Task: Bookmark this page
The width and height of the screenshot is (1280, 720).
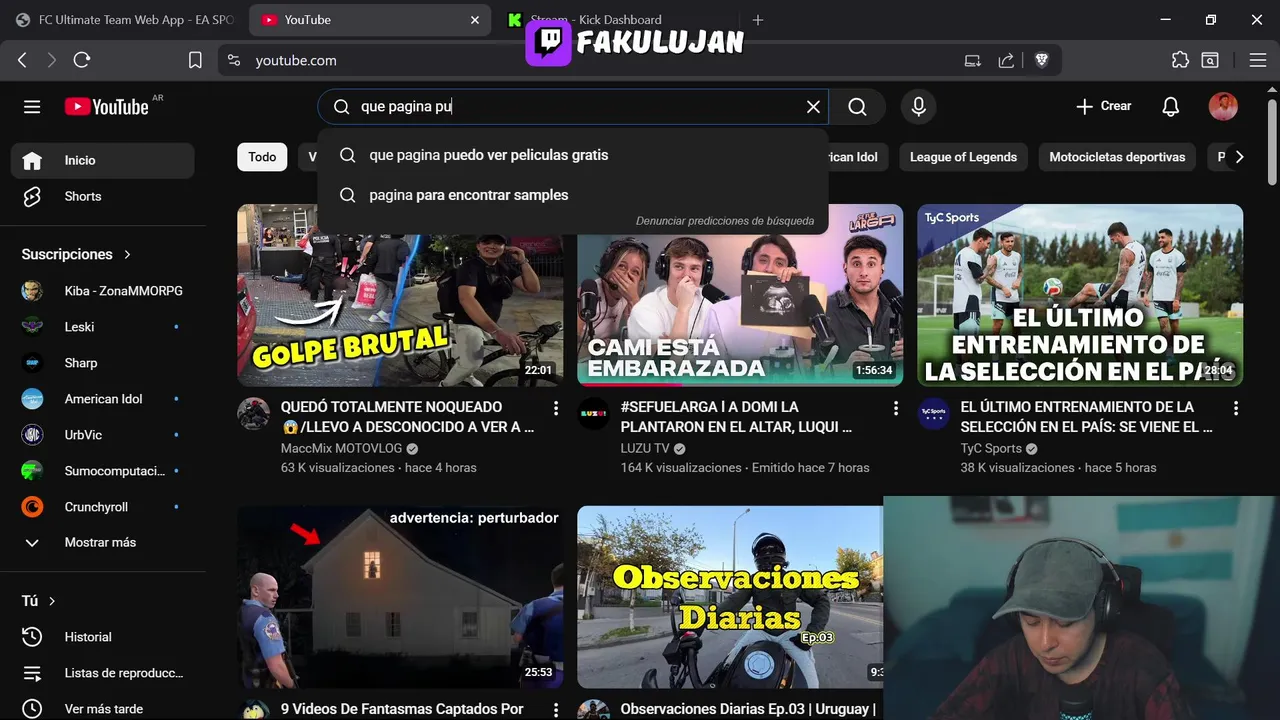Action: click(x=195, y=60)
